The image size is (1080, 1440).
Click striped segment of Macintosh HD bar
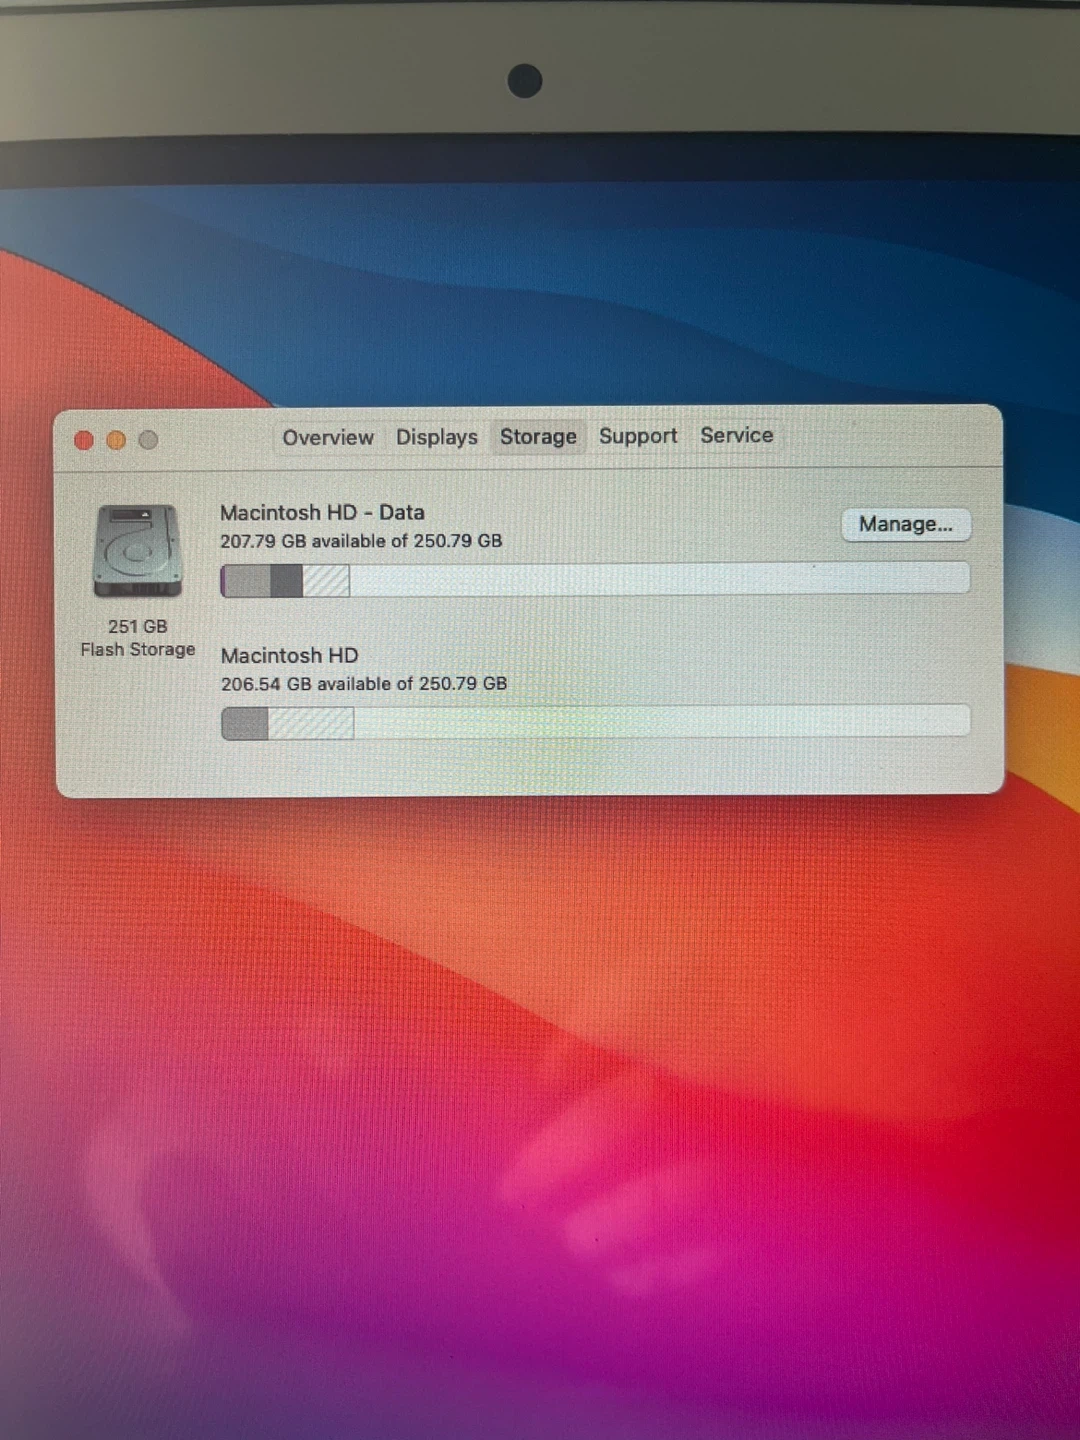click(311, 723)
